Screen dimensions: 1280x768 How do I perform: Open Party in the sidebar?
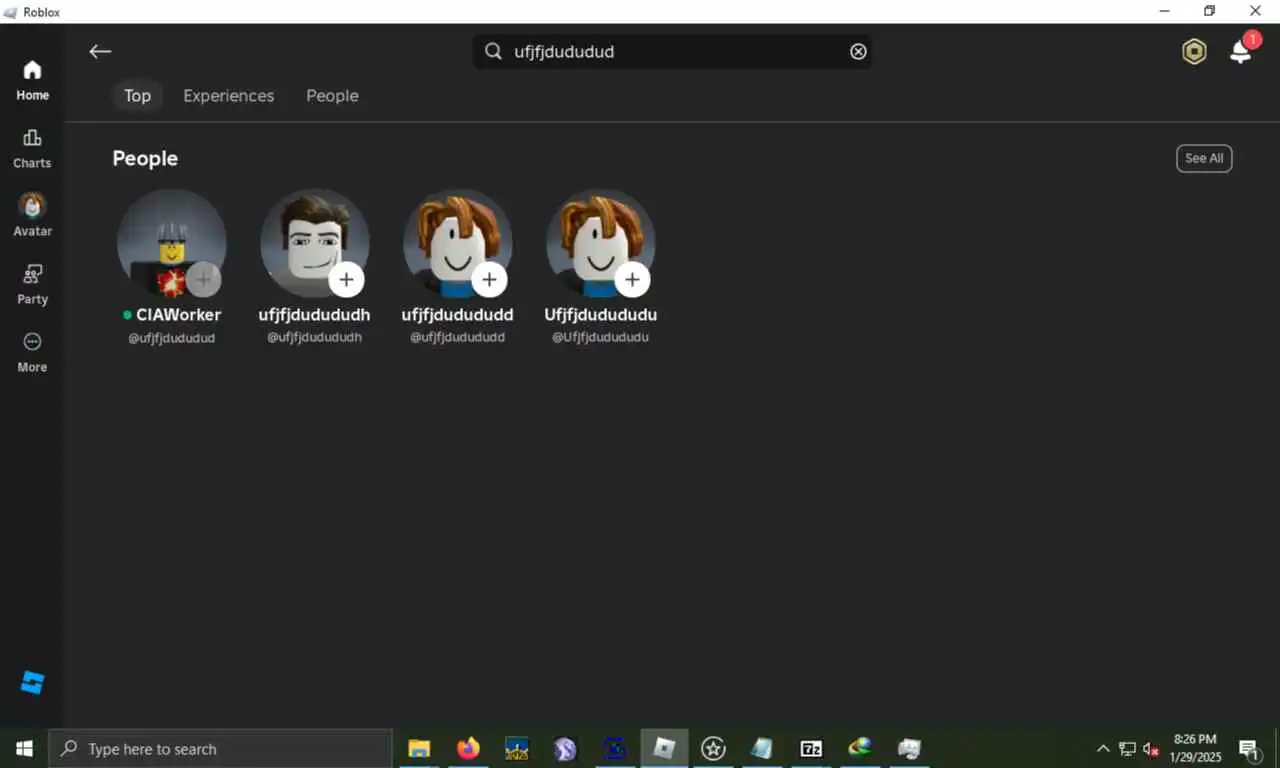coord(32,285)
